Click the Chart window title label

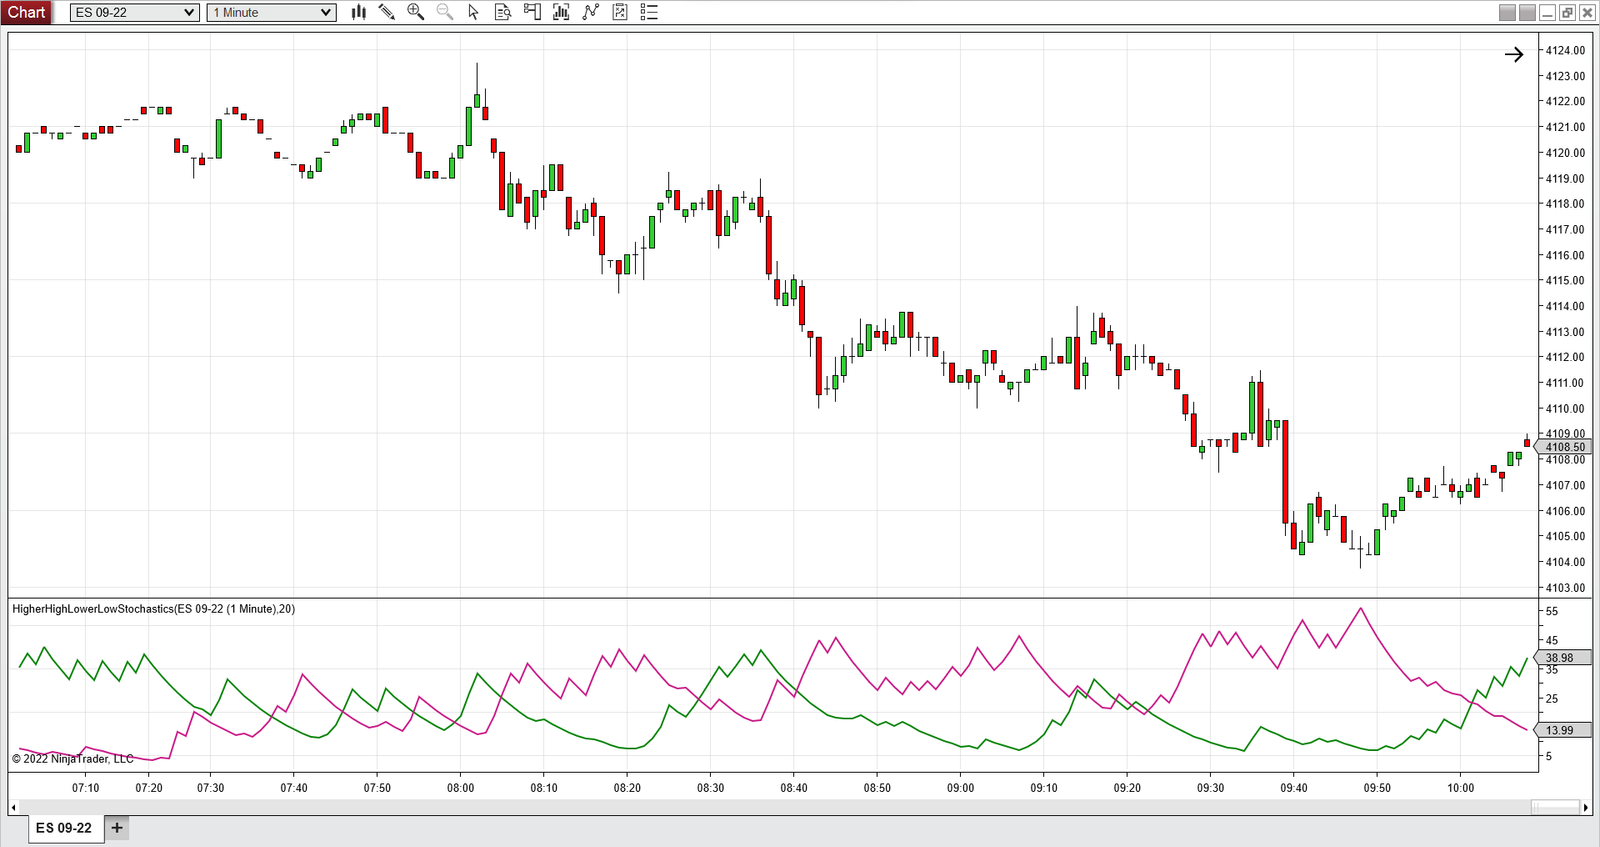click(x=27, y=12)
